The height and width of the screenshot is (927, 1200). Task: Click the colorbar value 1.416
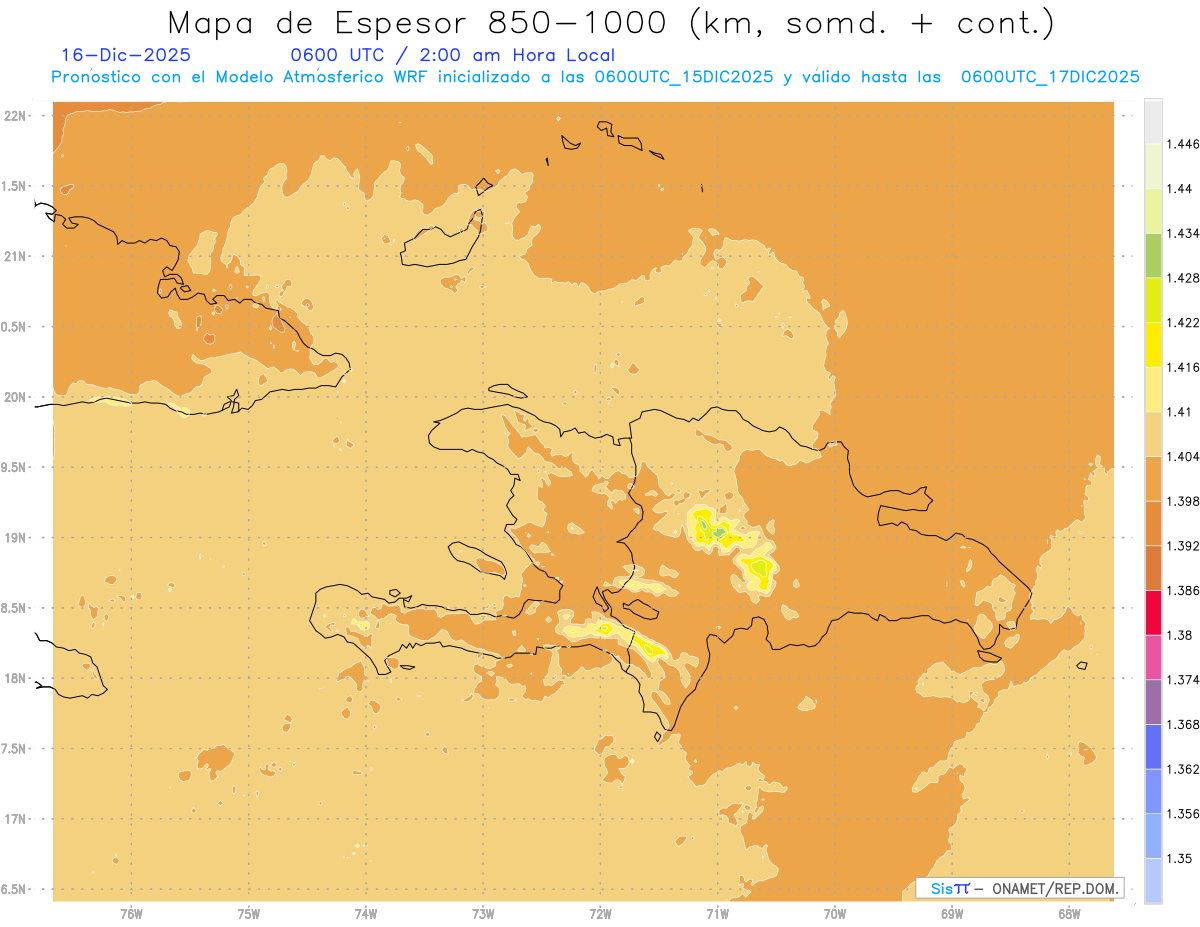pos(1183,367)
